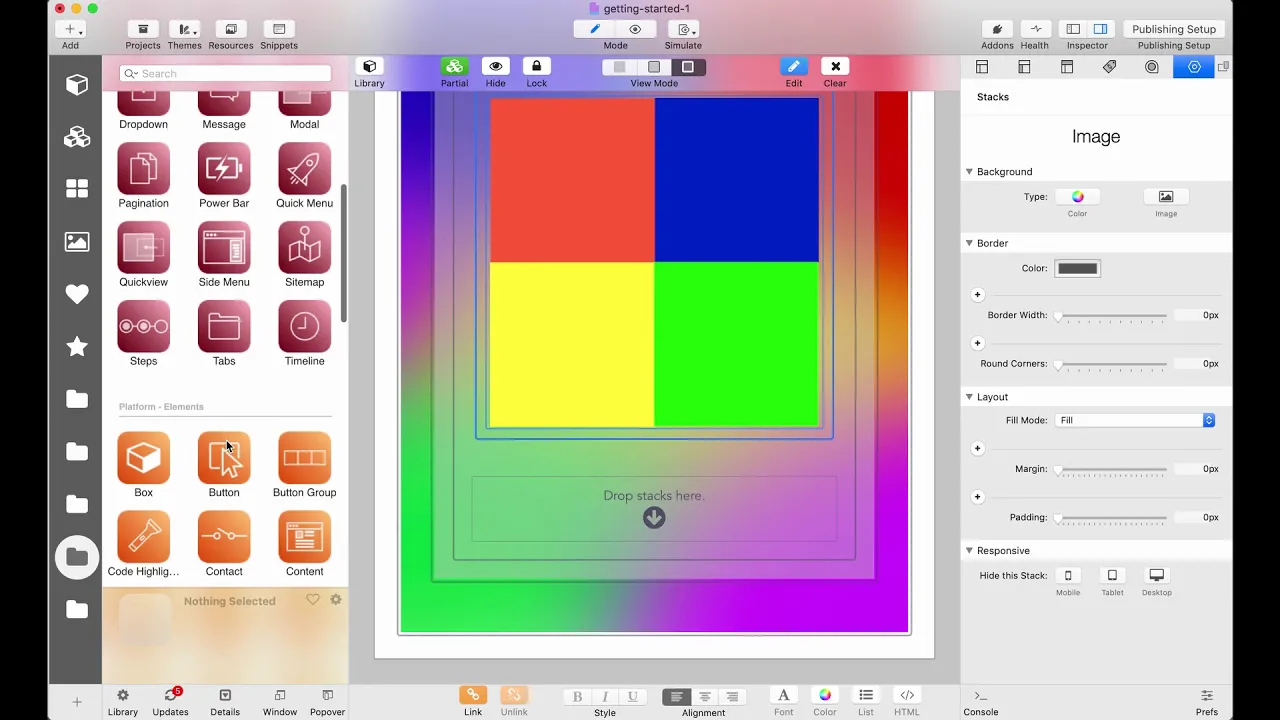Click the Hide eye icon

tap(495, 67)
